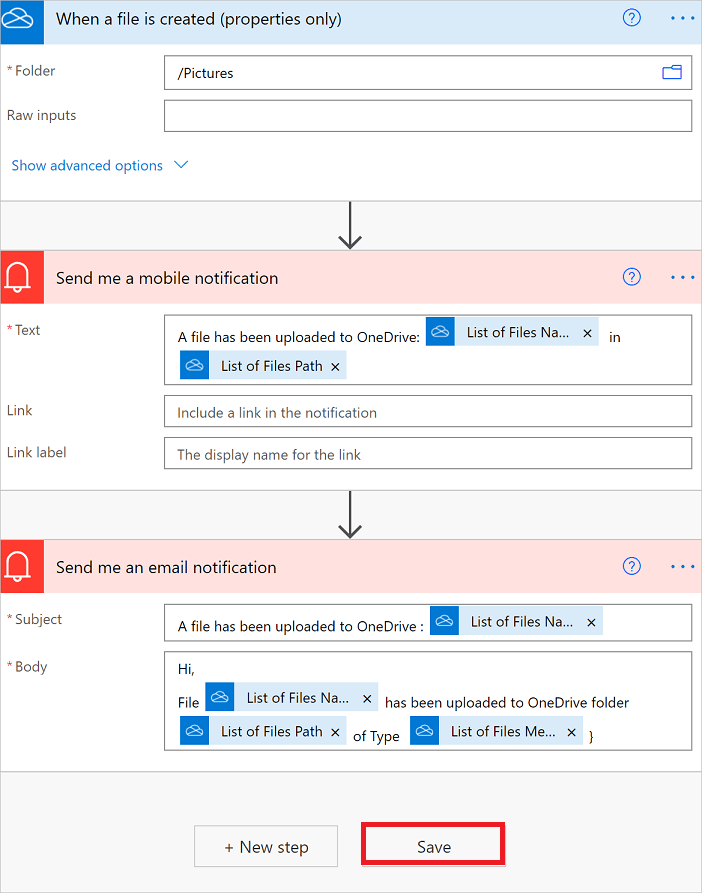The height and width of the screenshot is (893, 702).
Task: Open the folder picker next to /Pictures
Action: (672, 72)
